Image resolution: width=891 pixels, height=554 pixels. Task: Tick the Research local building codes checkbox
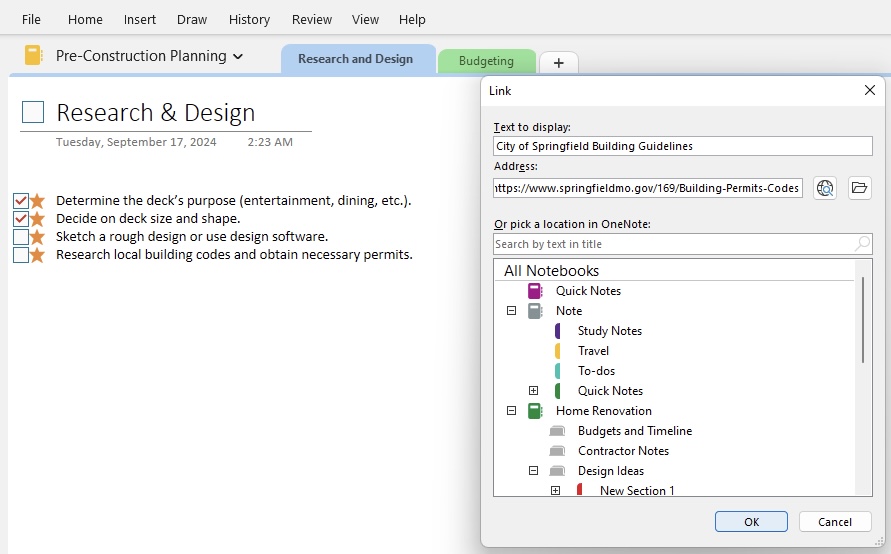(x=21, y=255)
